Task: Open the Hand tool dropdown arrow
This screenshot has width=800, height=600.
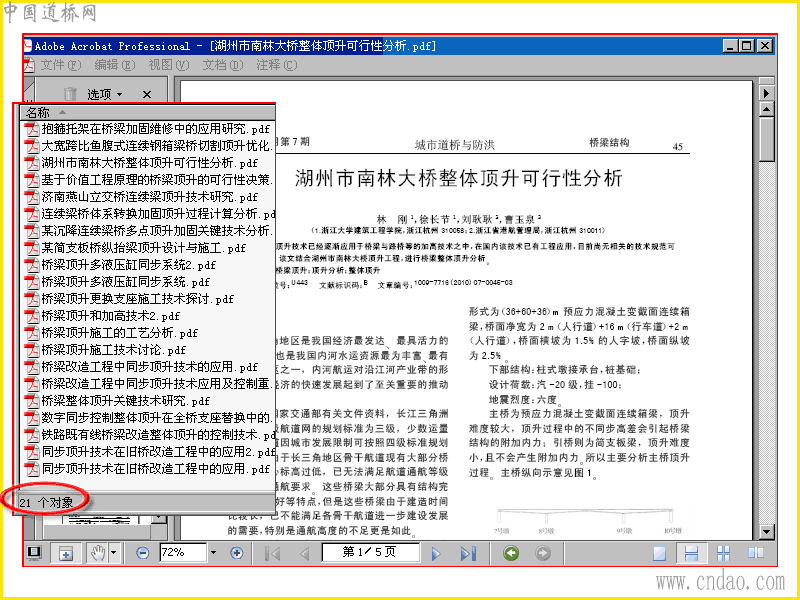Action: (x=113, y=553)
